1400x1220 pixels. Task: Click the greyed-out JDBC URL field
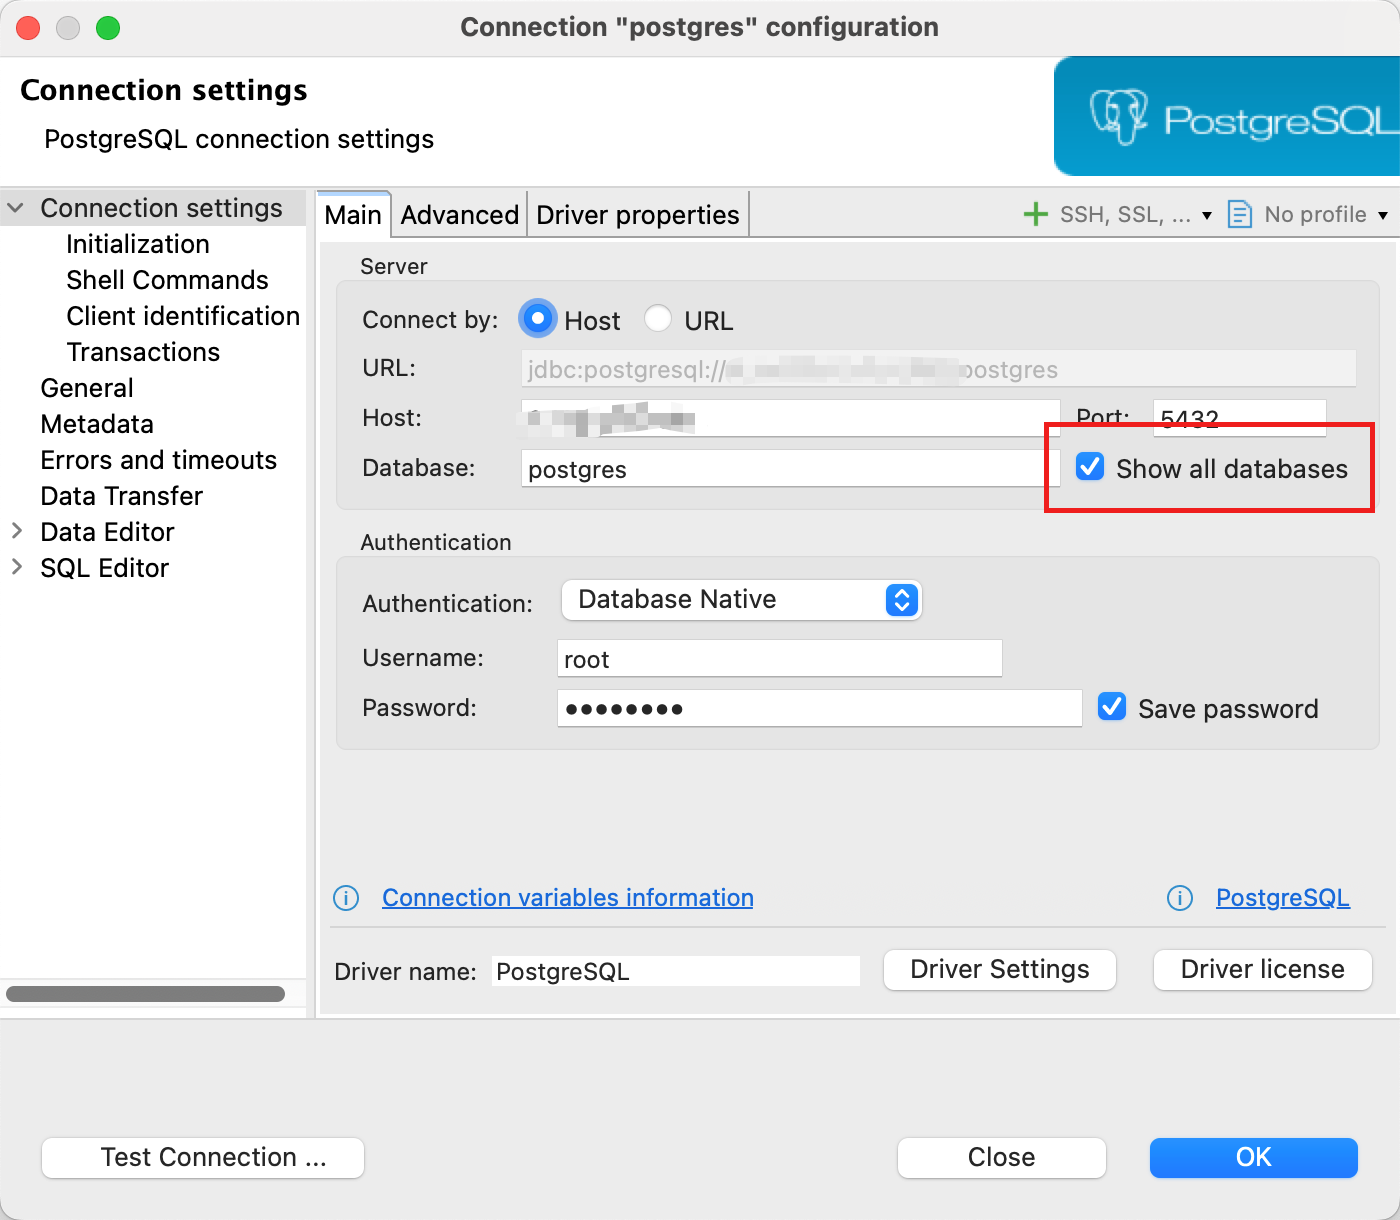(939, 368)
